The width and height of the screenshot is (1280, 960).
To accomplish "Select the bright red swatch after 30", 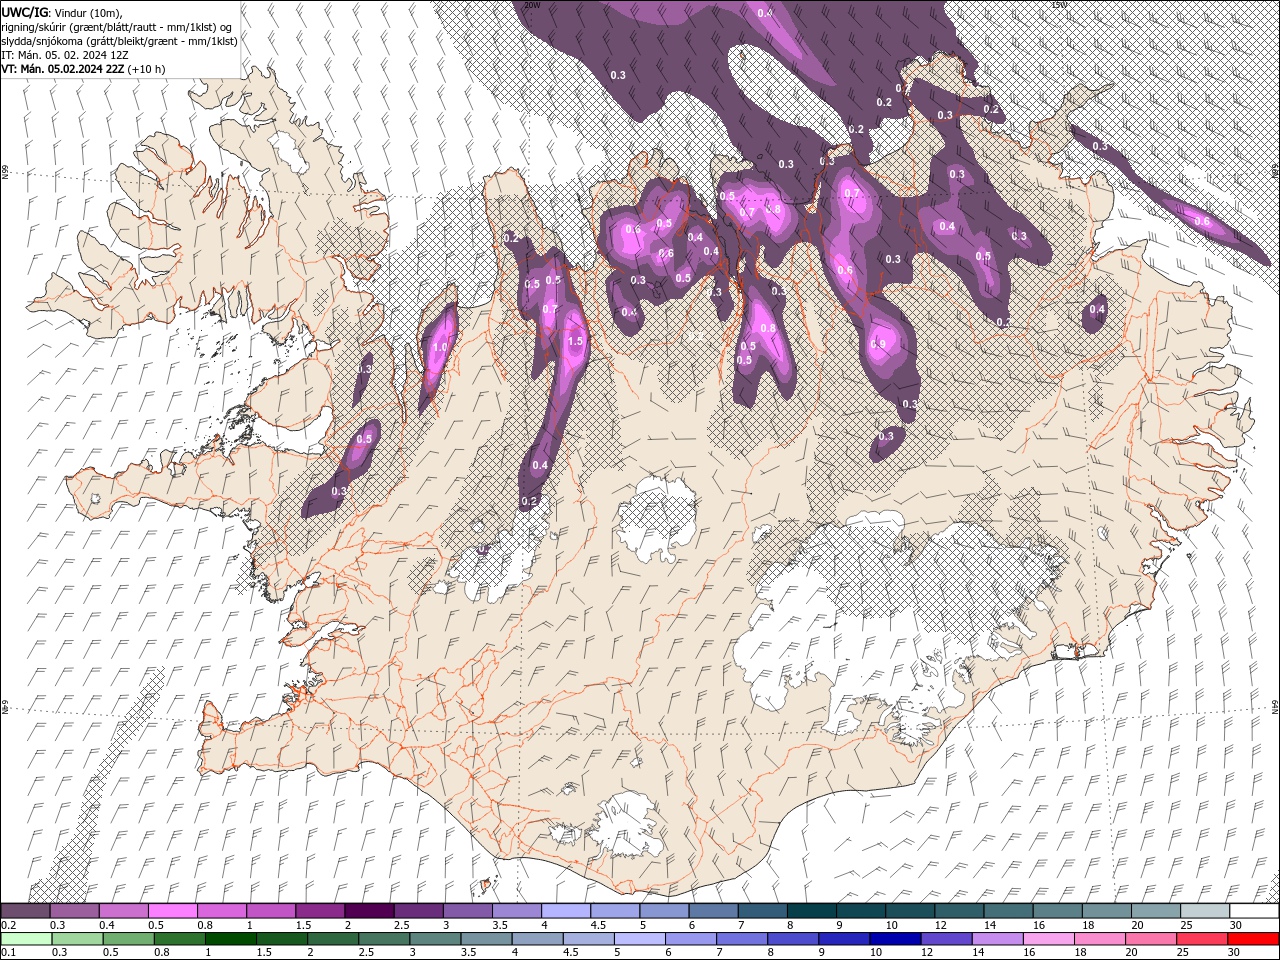I will [1253, 939].
